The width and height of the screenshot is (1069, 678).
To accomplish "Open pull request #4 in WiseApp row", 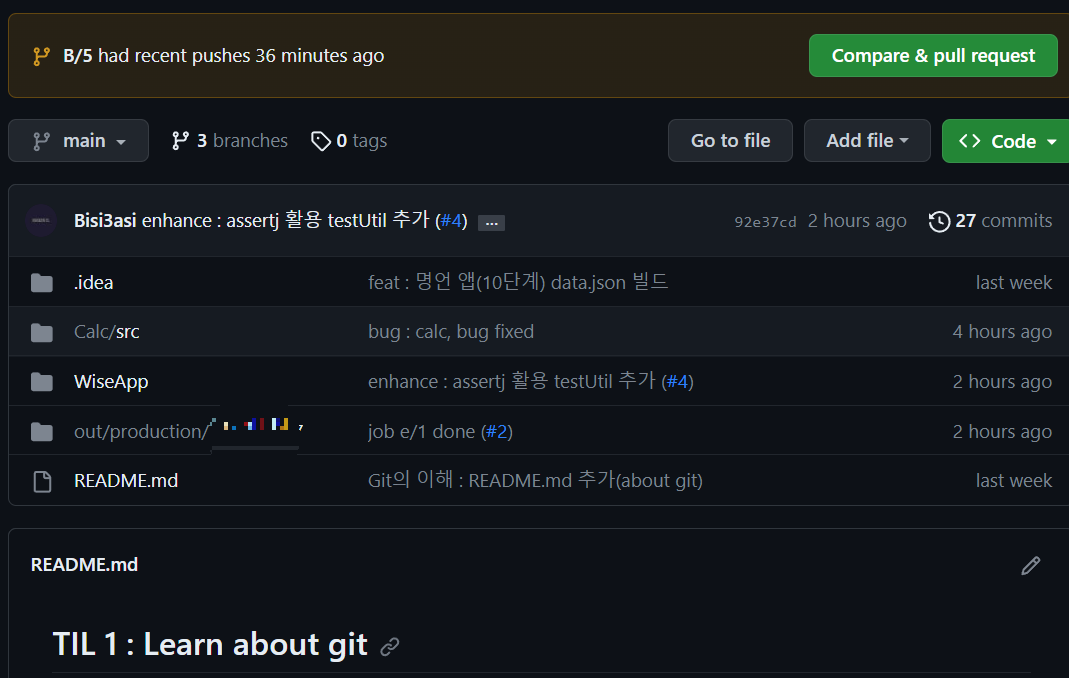I will 678,381.
